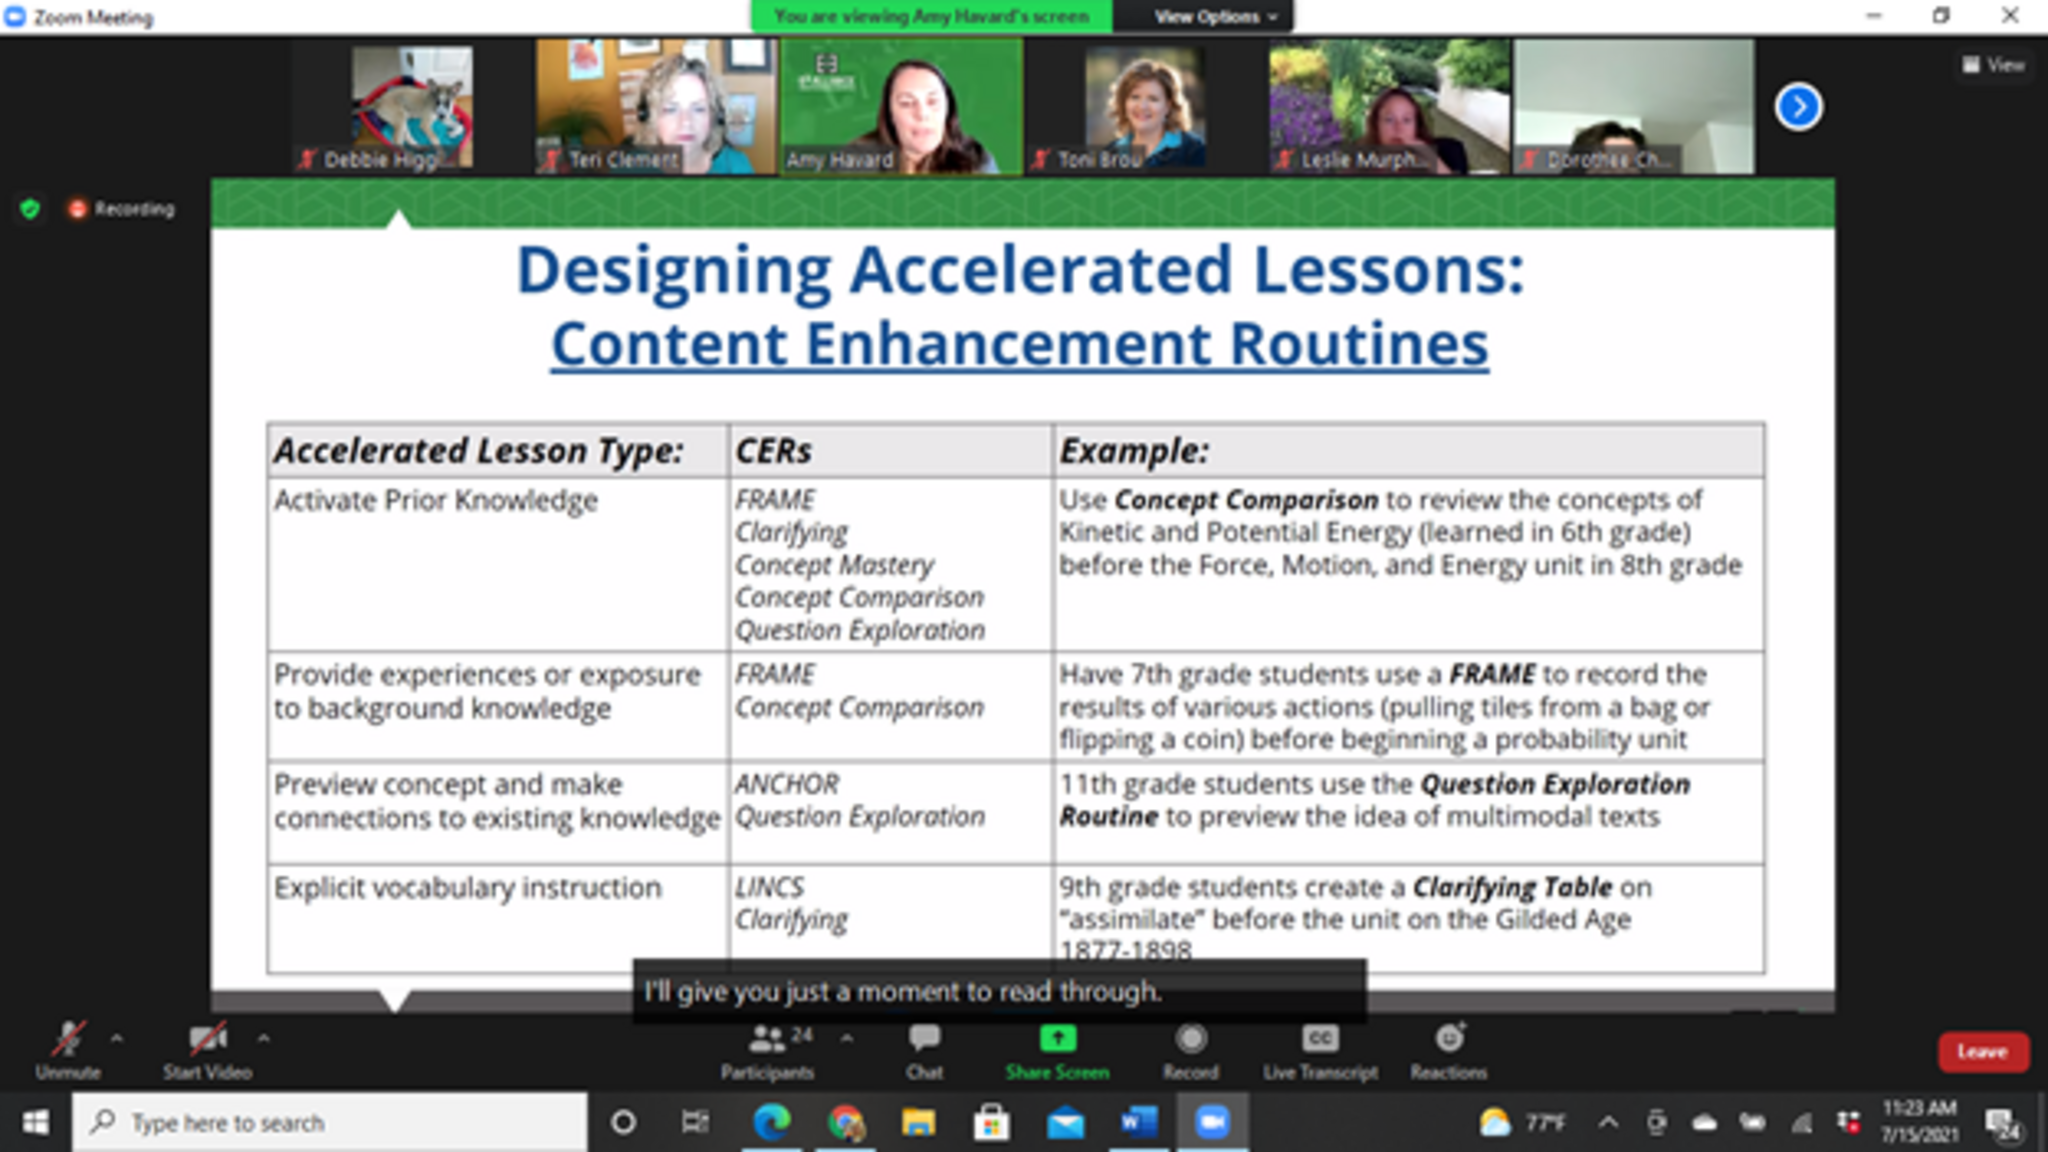Open the Participants panel icon
The width and height of the screenshot is (2048, 1152).
click(767, 1040)
